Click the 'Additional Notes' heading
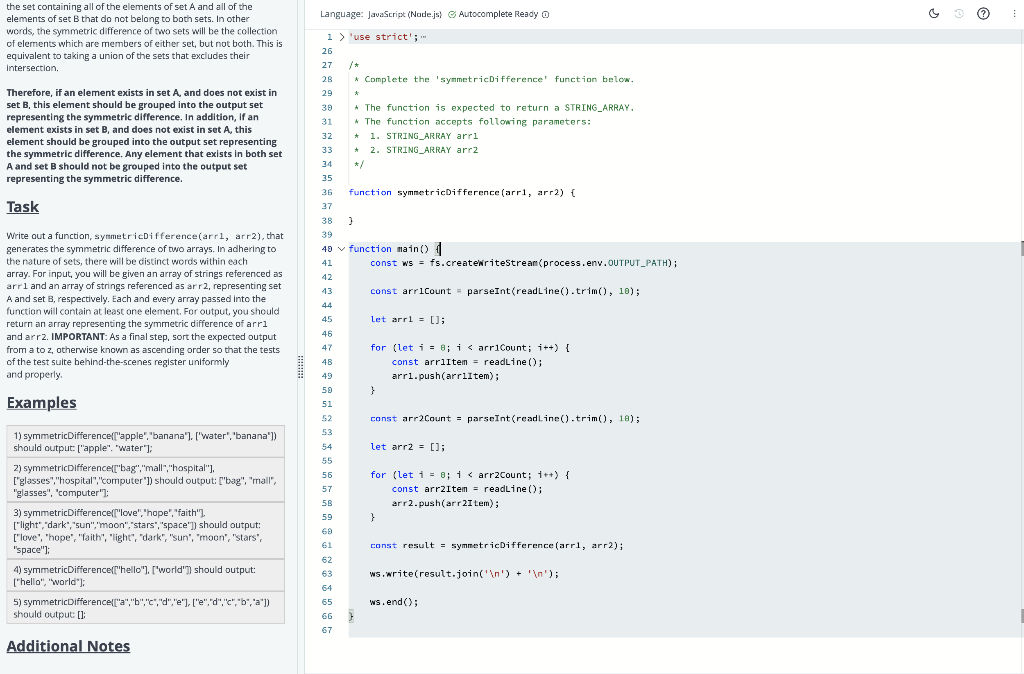Viewport: 1024px width, 674px height. [x=68, y=646]
